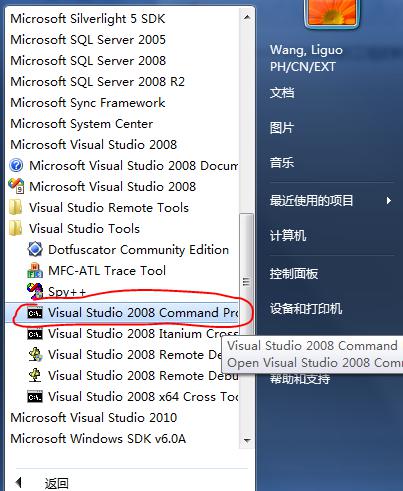The image size is (403, 491).
Task: Click Visual Studio 2008 Documentation help icon
Action: (x=16, y=165)
